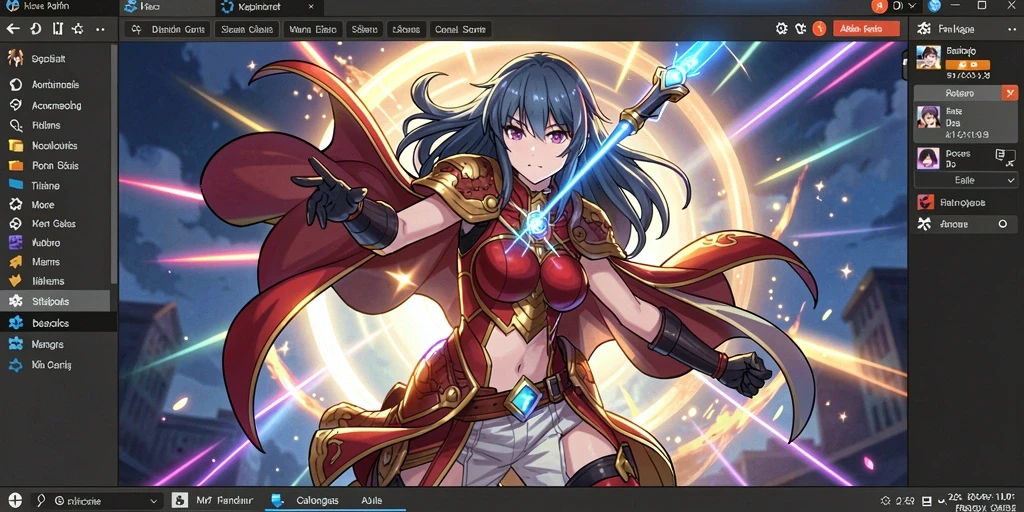Switch to the Calongas tab in the bottom bar
The image size is (1024, 512).
(x=305, y=501)
